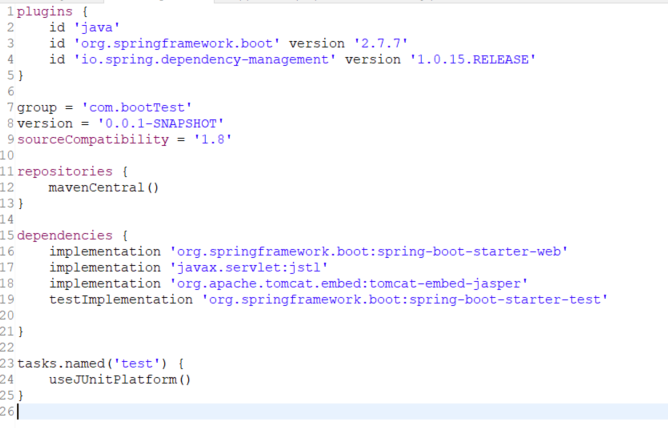Screen dimensions: 668x428
Task: Click the closing brace on line 21
Action: pos(20,332)
